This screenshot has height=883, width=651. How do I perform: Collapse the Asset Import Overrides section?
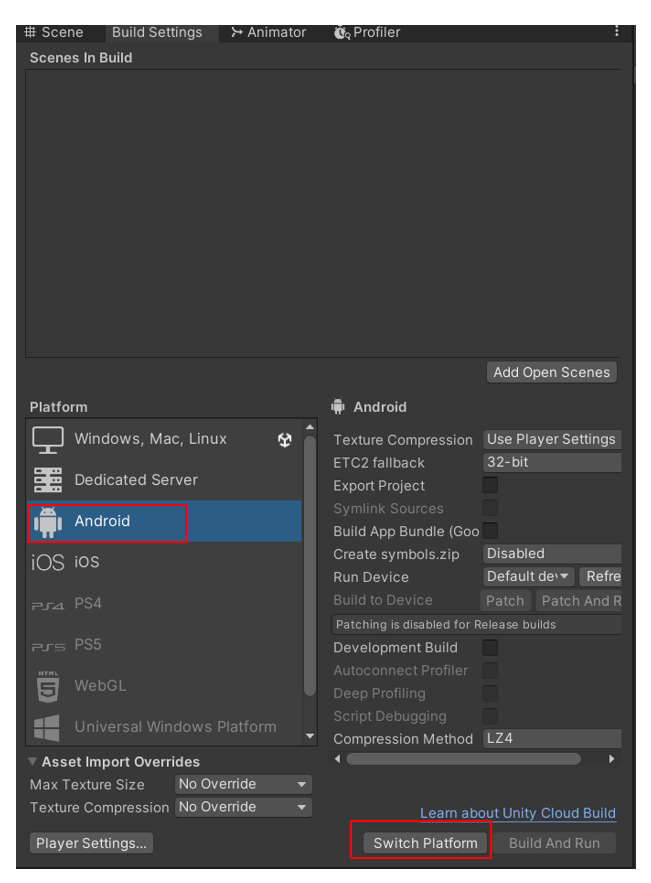pos(33,762)
